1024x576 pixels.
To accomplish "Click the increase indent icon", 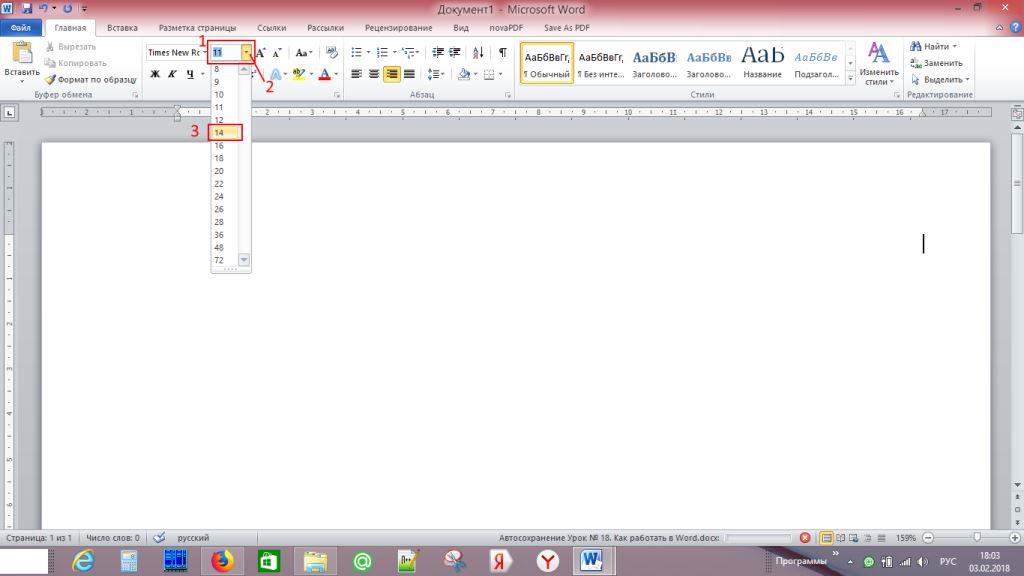I will [455, 52].
